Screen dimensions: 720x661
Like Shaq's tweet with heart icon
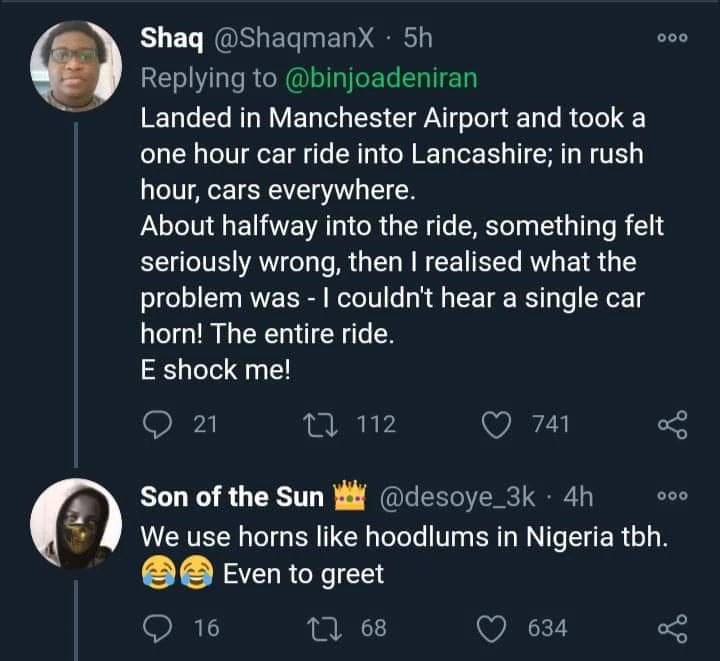point(496,425)
